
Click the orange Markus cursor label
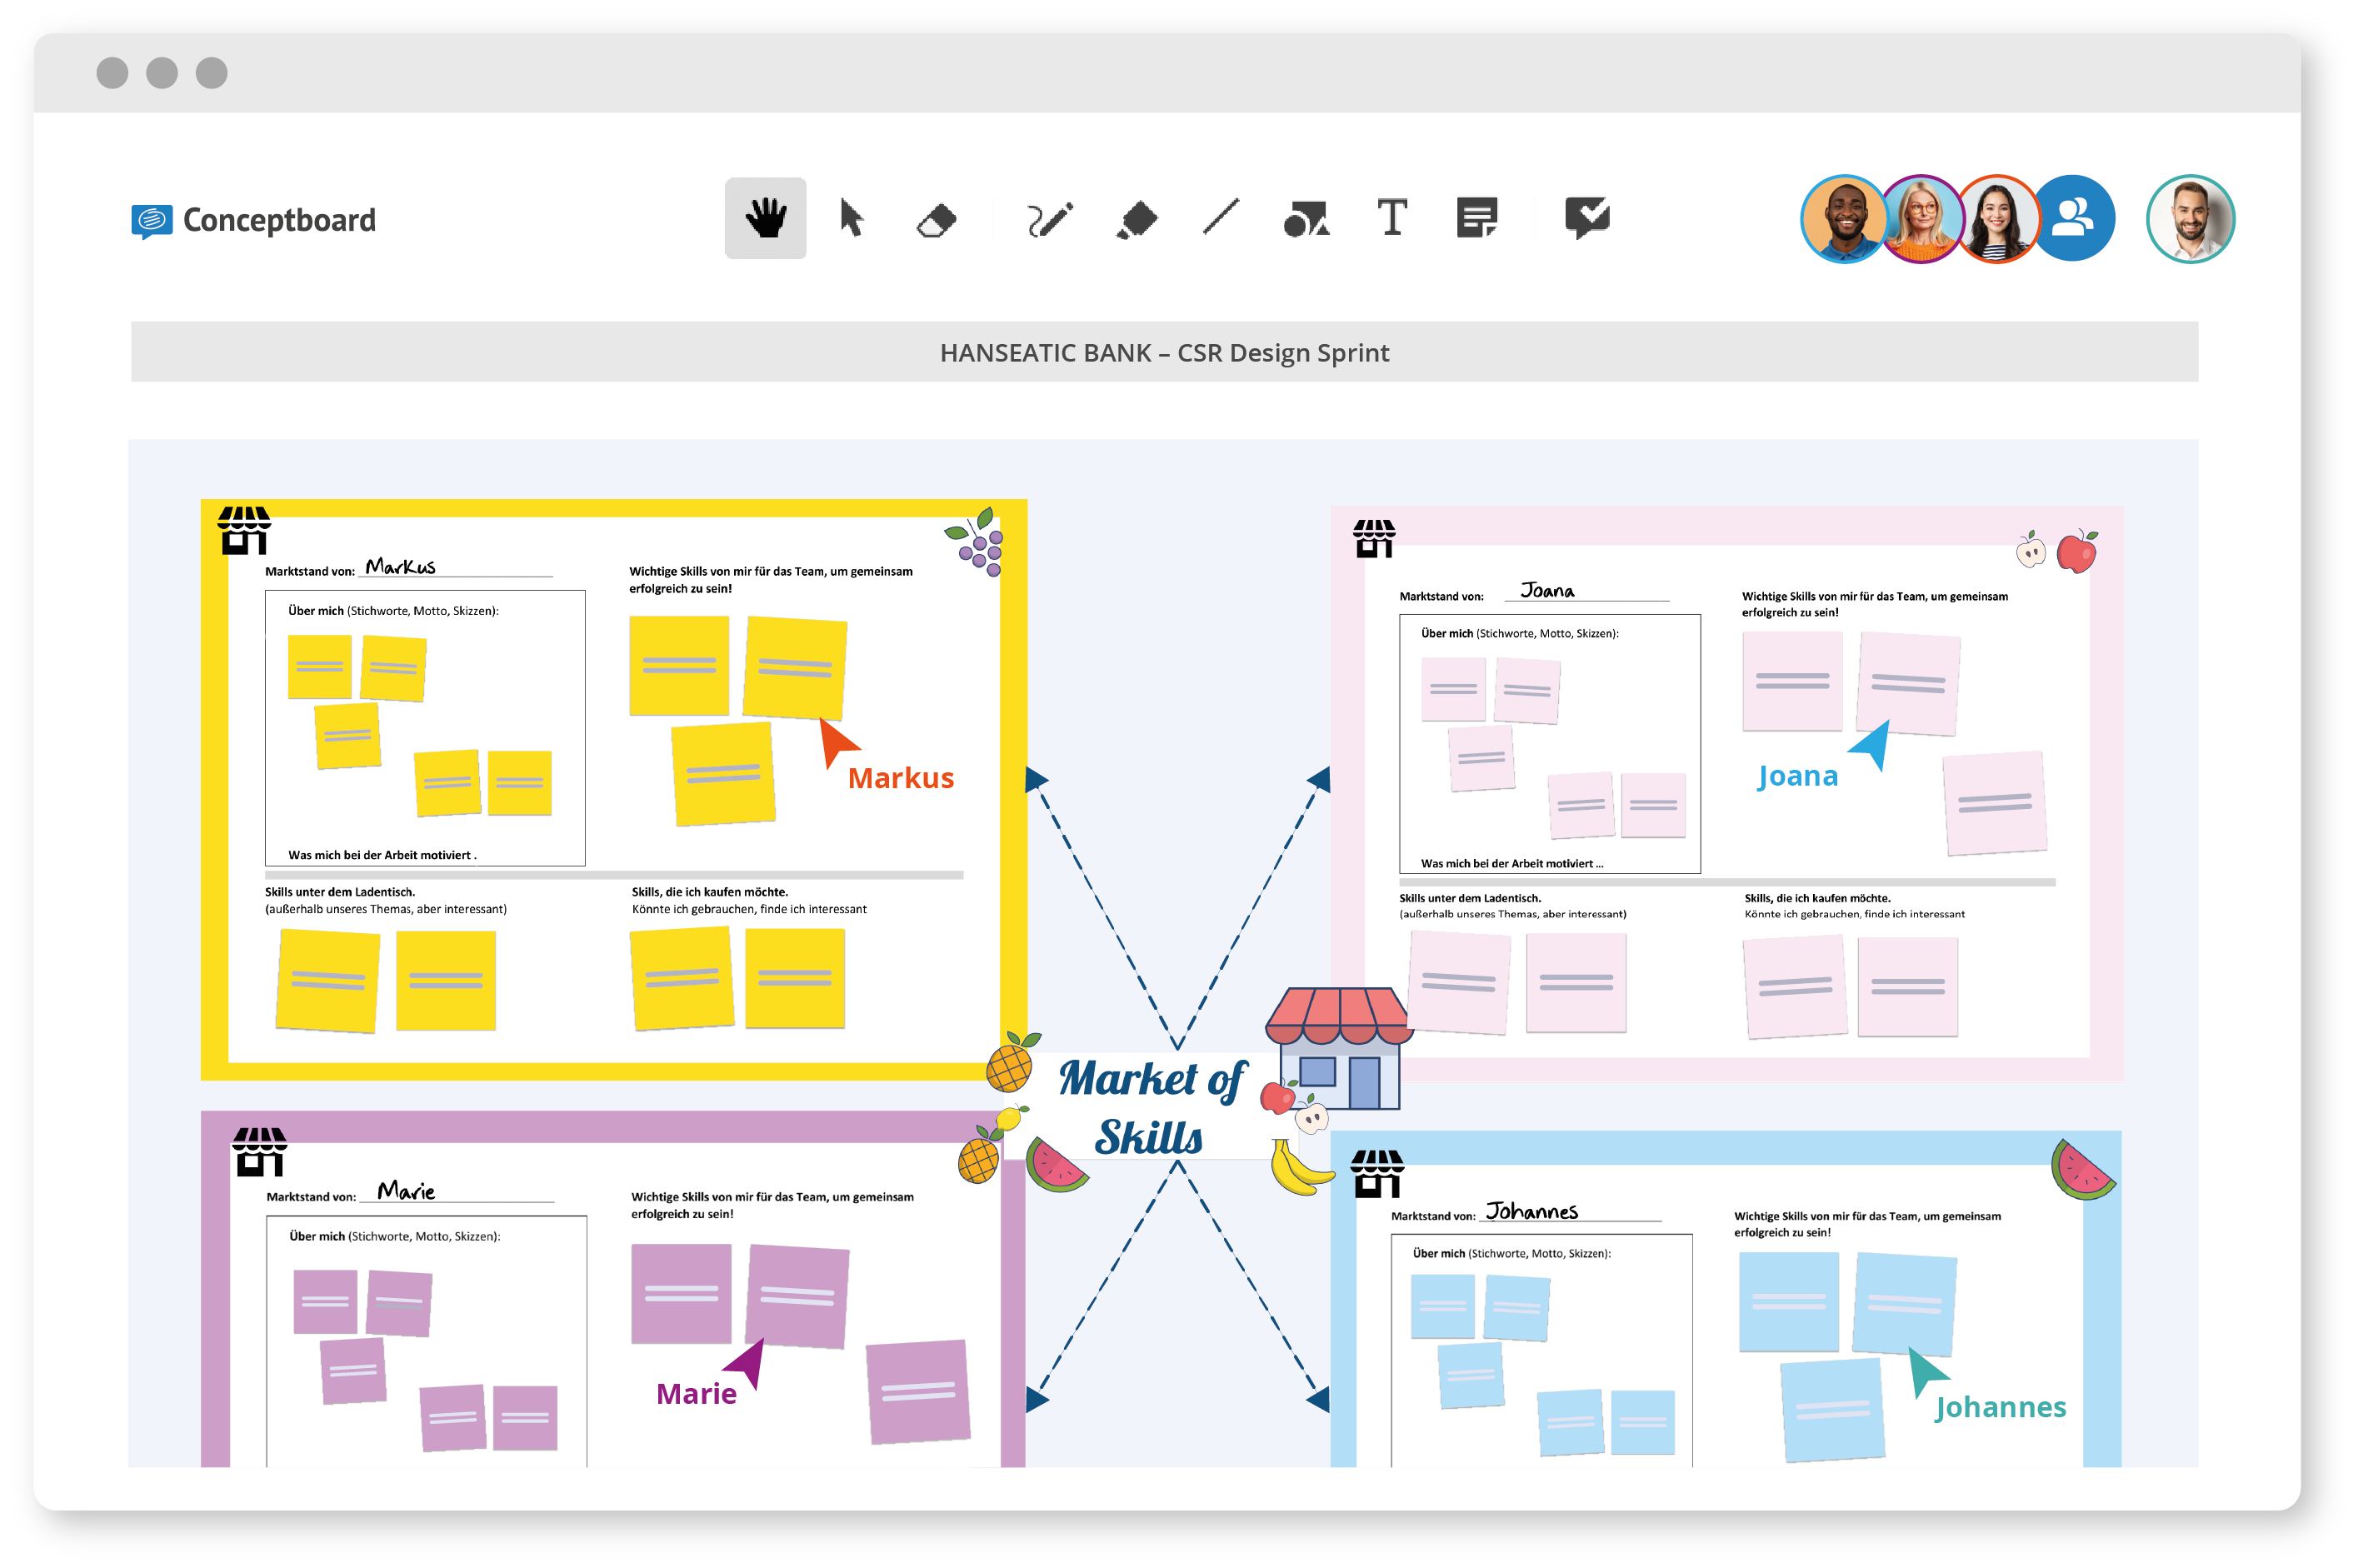[900, 778]
